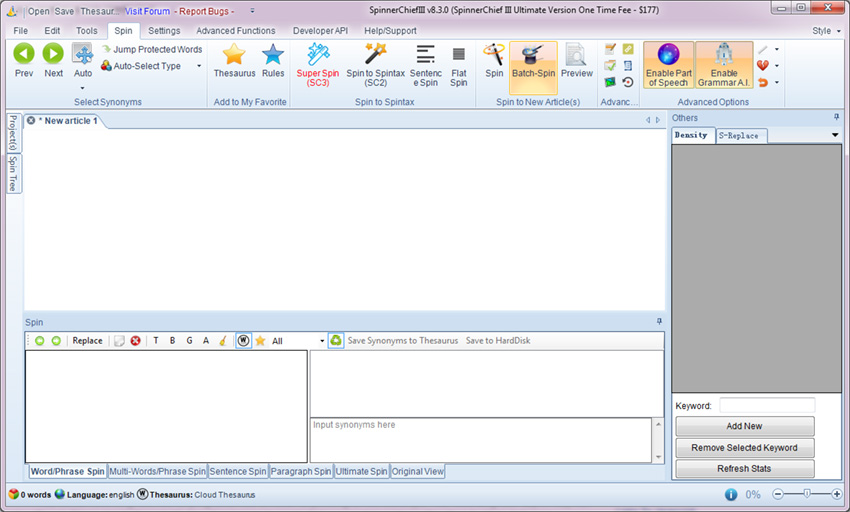This screenshot has width=850, height=512.
Task: Open the article Preview icon
Action: [x=576, y=54]
